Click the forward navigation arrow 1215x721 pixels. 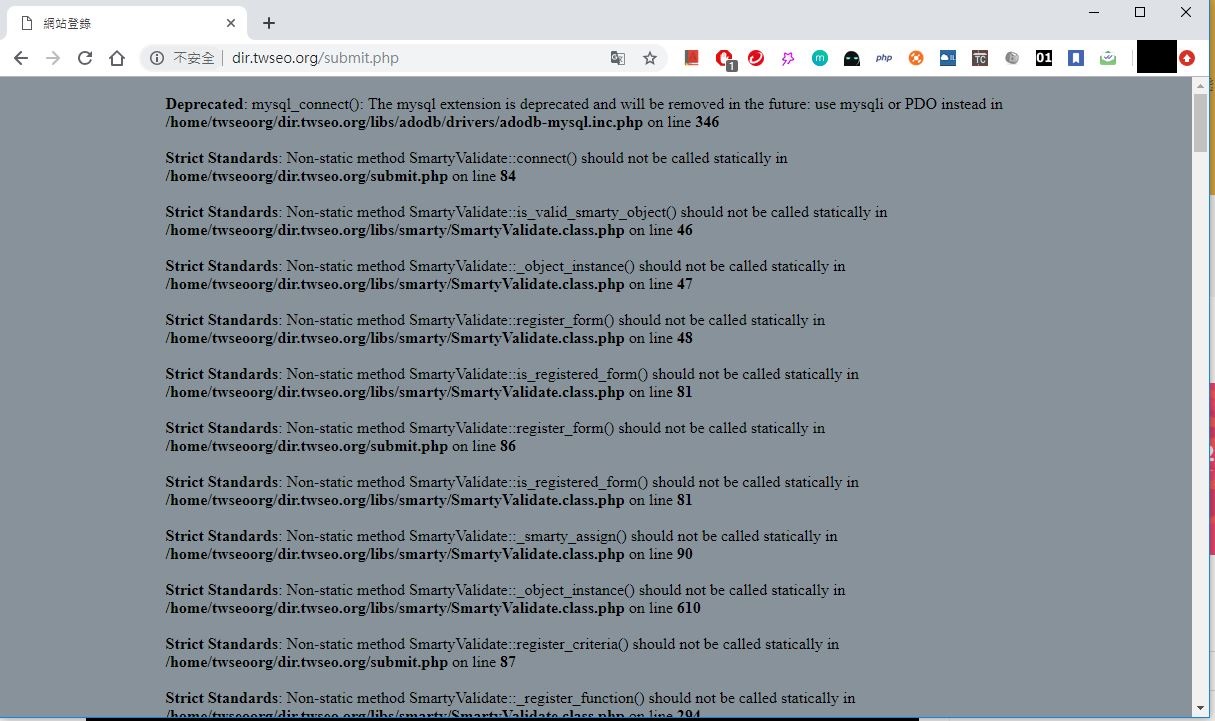pyautogui.click(x=53, y=58)
